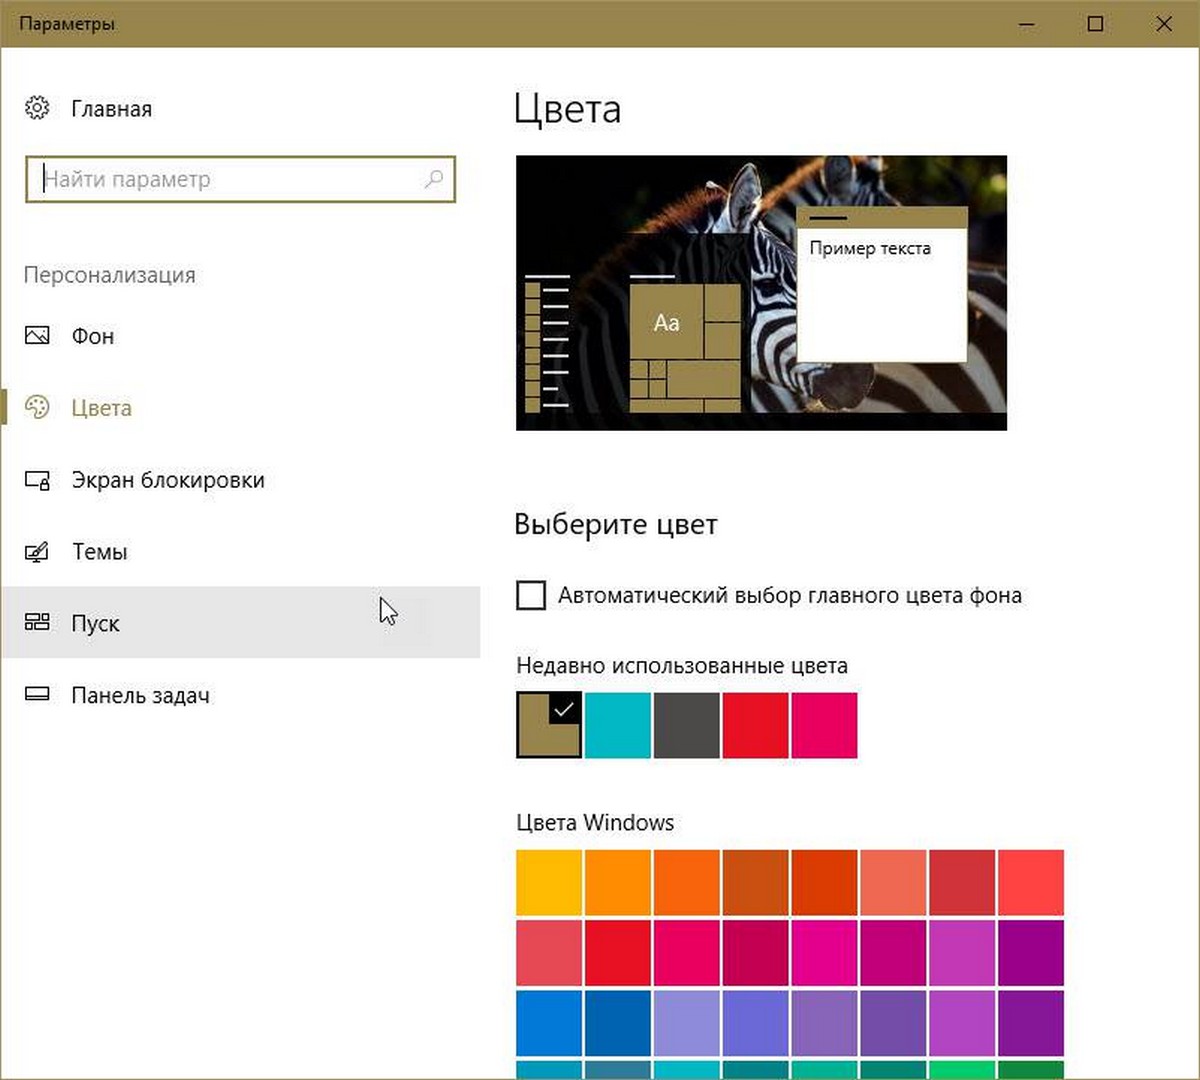This screenshot has height=1080, width=1200.
Task: Choose the yellow-gold Windows color in first row
Action: coord(549,882)
